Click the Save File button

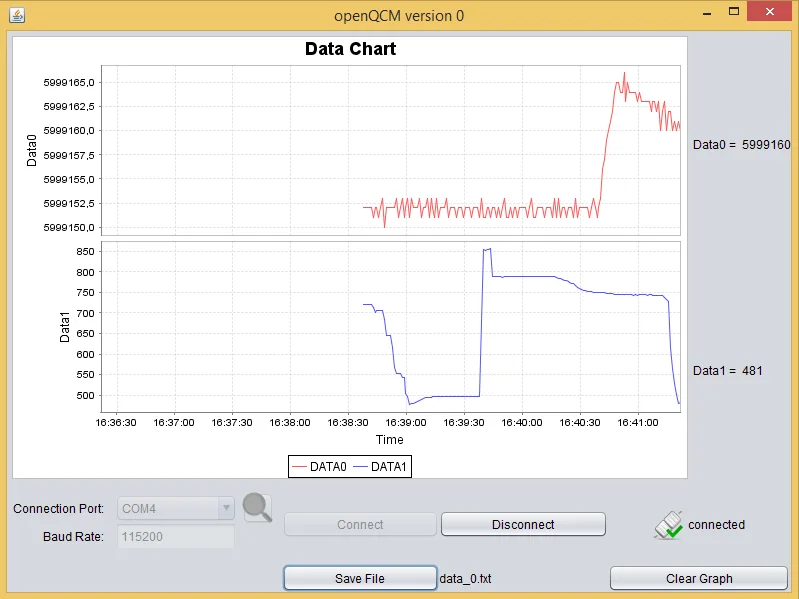coord(360,579)
